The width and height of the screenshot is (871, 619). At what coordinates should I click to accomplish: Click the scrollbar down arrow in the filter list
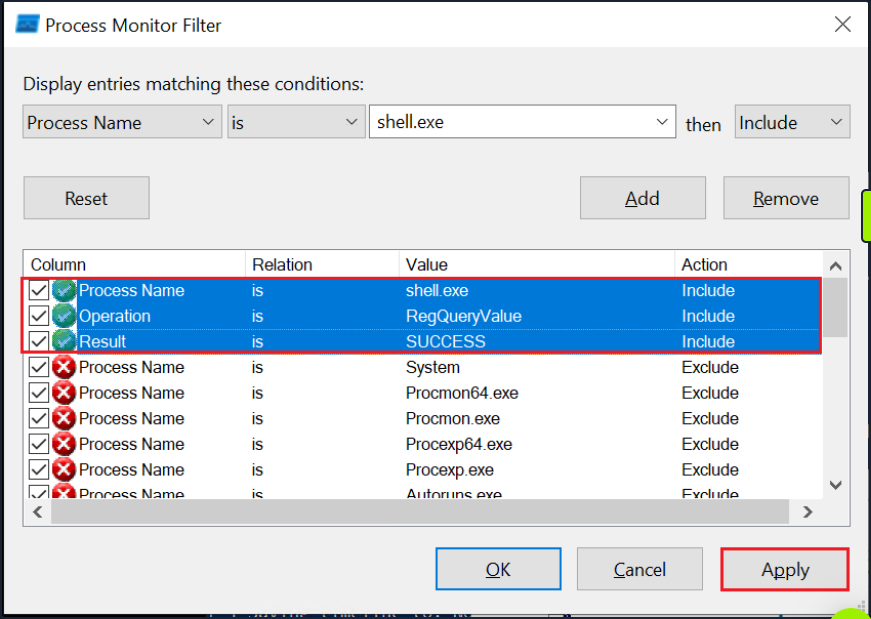coord(835,485)
